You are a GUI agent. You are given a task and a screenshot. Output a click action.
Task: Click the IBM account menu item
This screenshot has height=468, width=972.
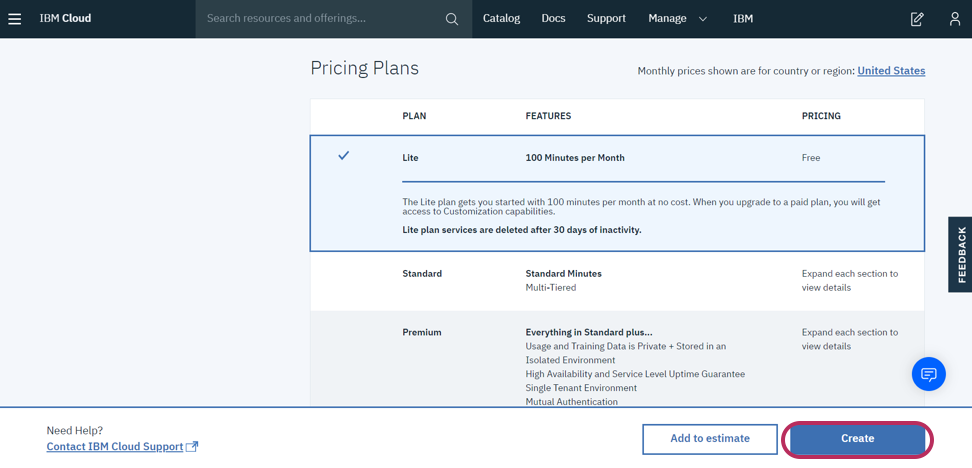coord(743,19)
